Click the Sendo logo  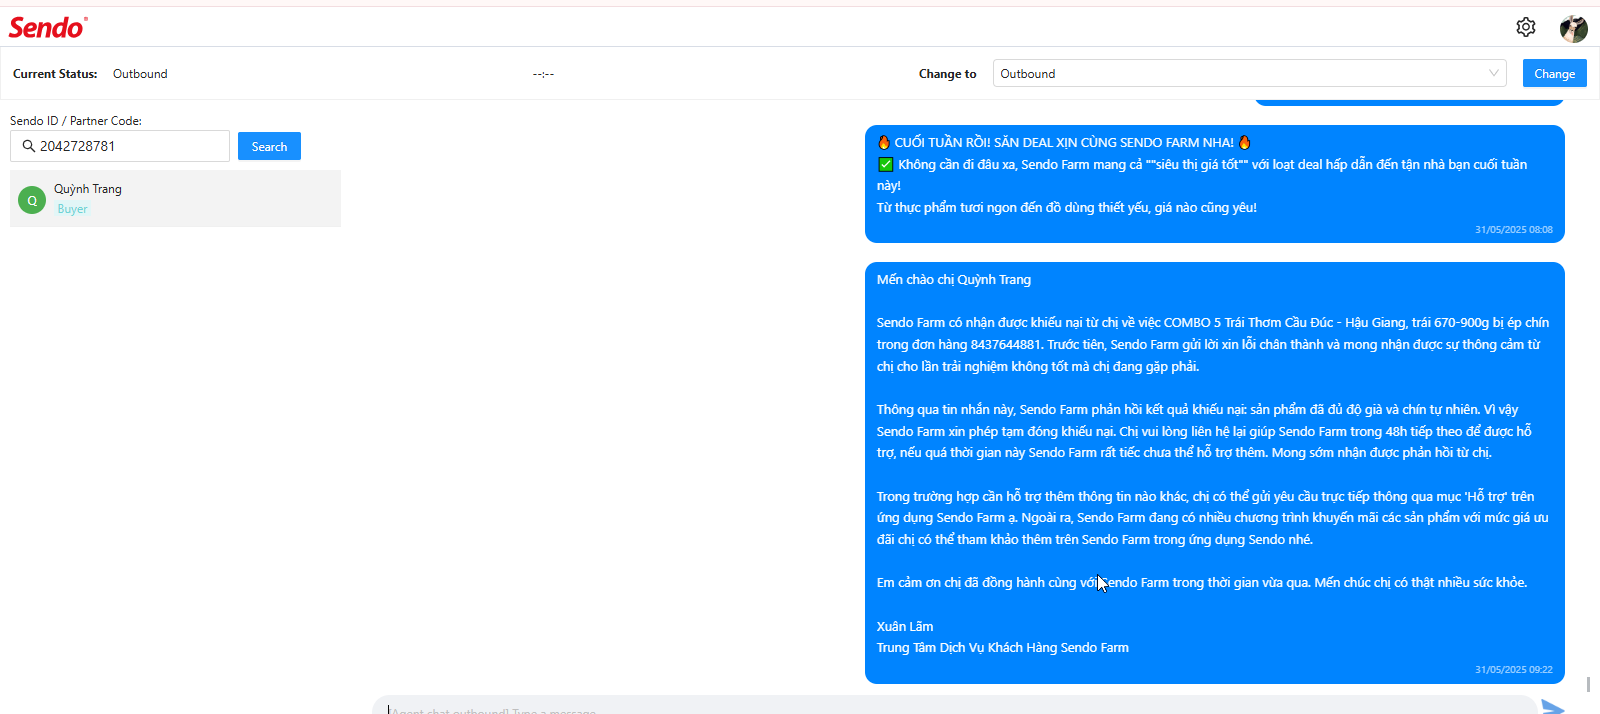(x=48, y=27)
